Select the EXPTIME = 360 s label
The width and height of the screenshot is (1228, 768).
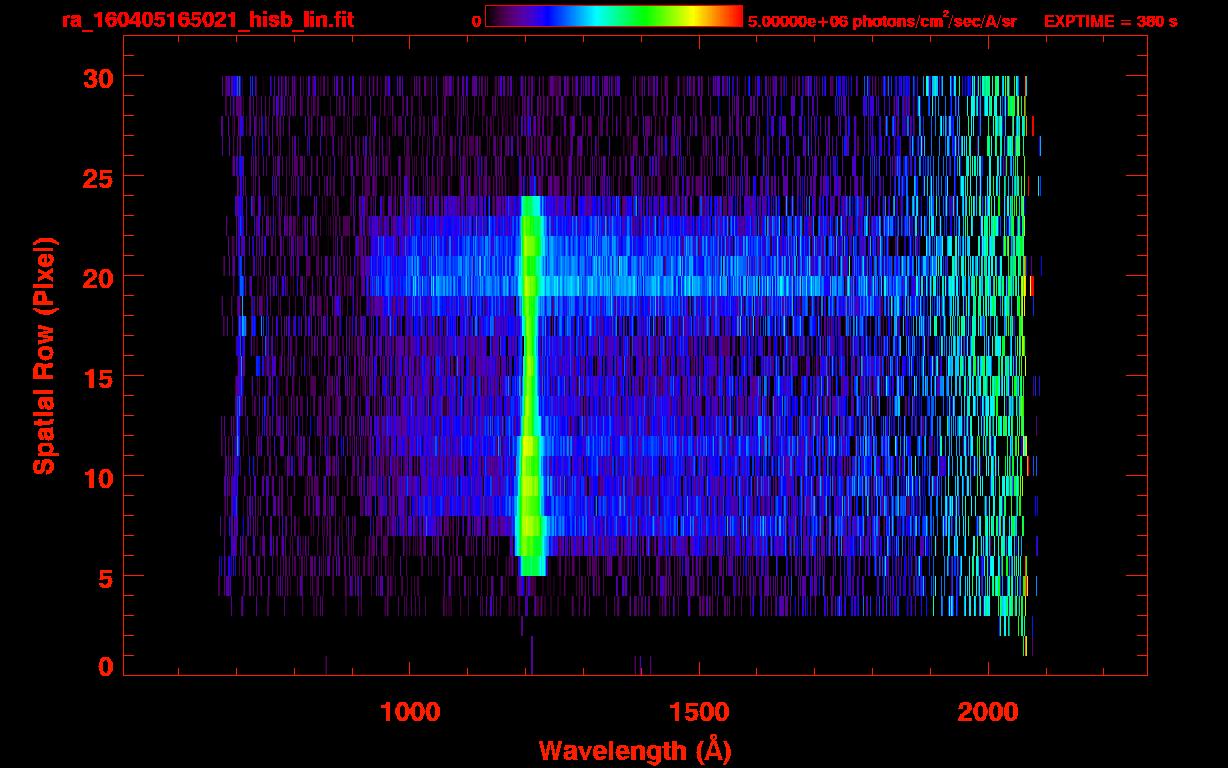pos(1110,21)
